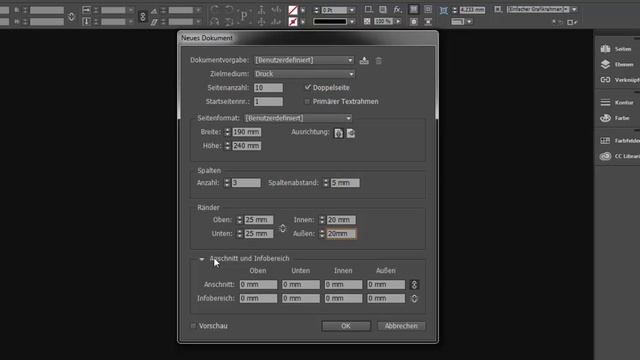
Task: Click the fx effects icon in toolbar
Action: (398, 9)
